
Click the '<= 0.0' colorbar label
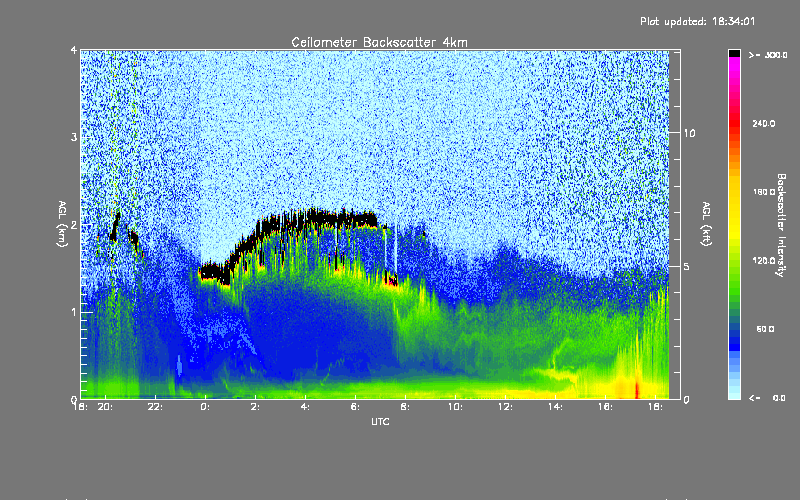[768, 398]
